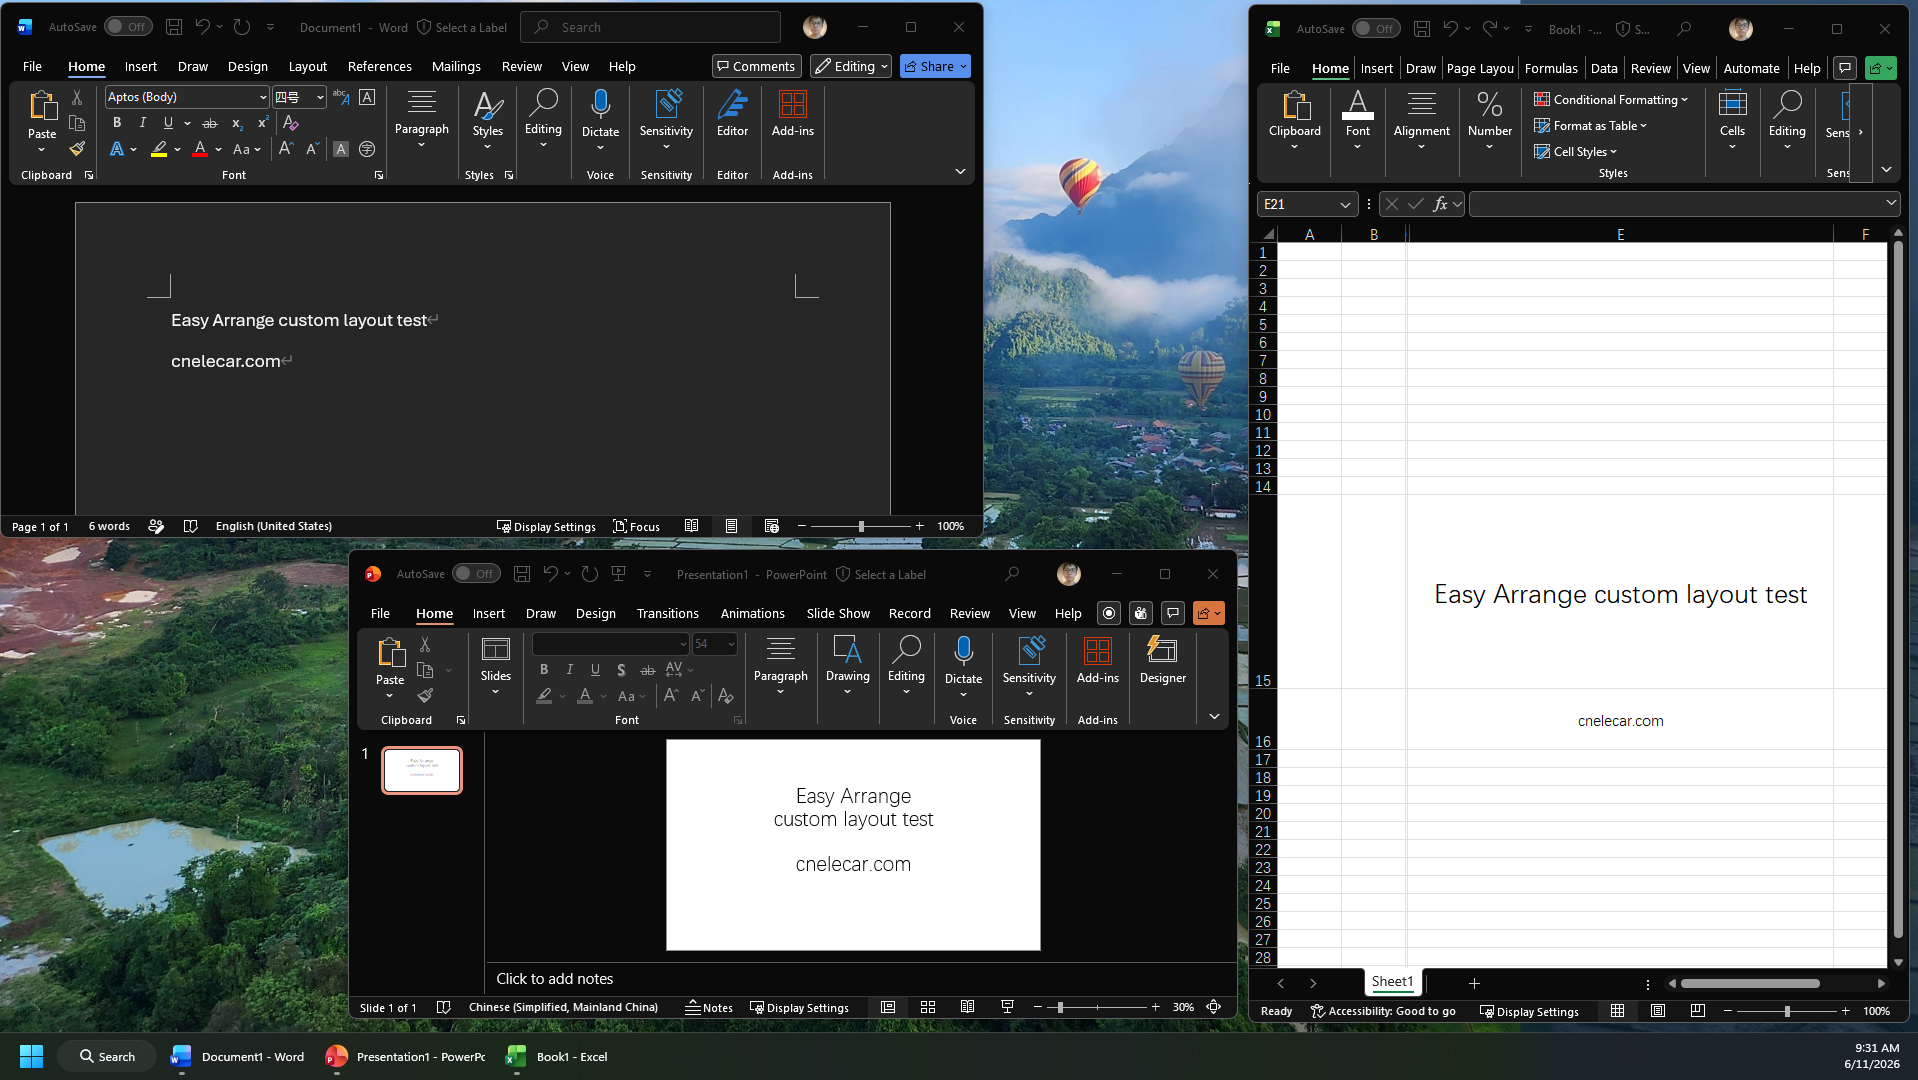
Task: Toggle Bold in Word font group
Action: (117, 123)
